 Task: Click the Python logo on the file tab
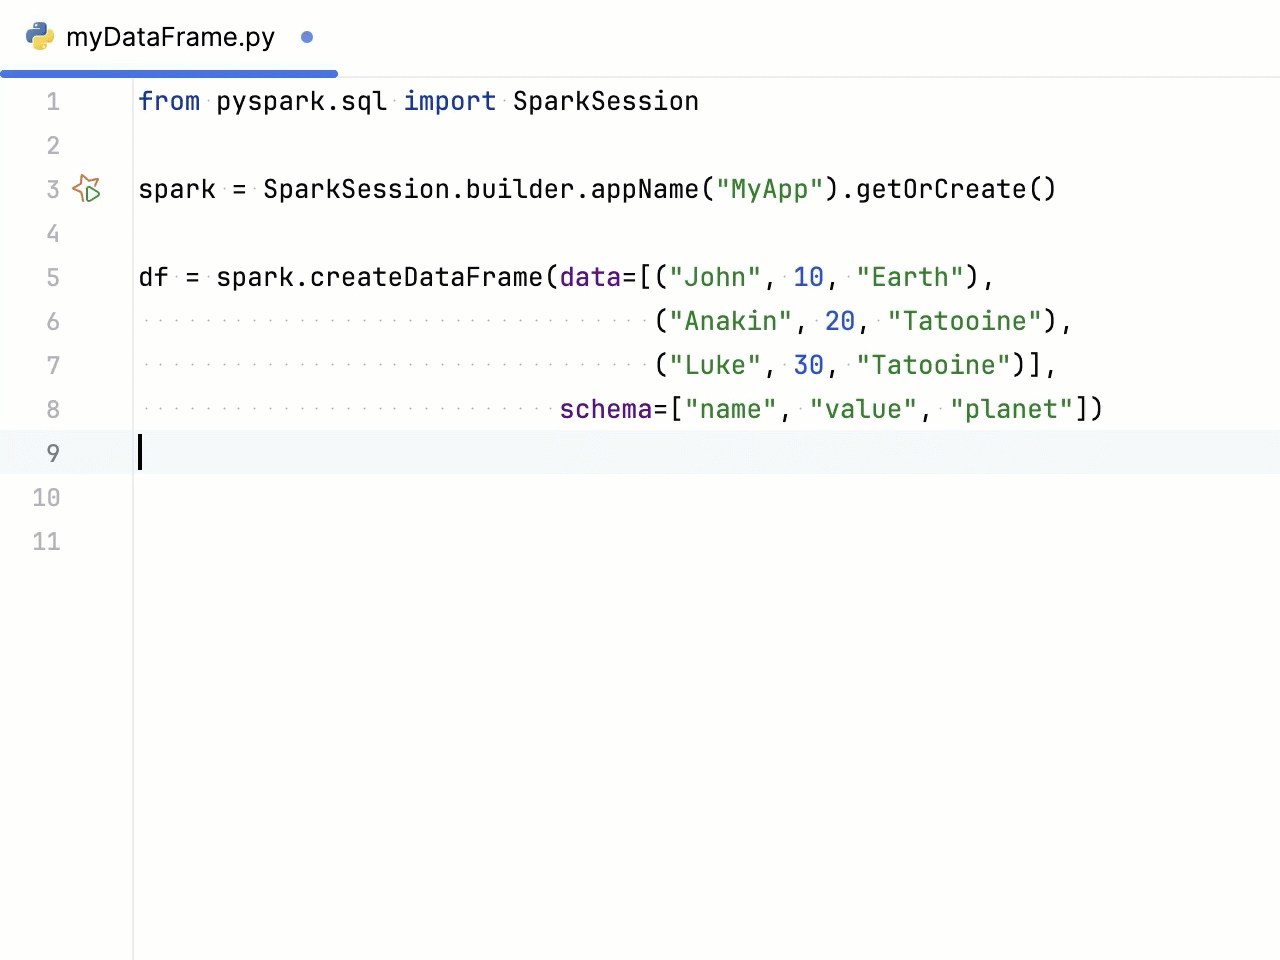39,36
